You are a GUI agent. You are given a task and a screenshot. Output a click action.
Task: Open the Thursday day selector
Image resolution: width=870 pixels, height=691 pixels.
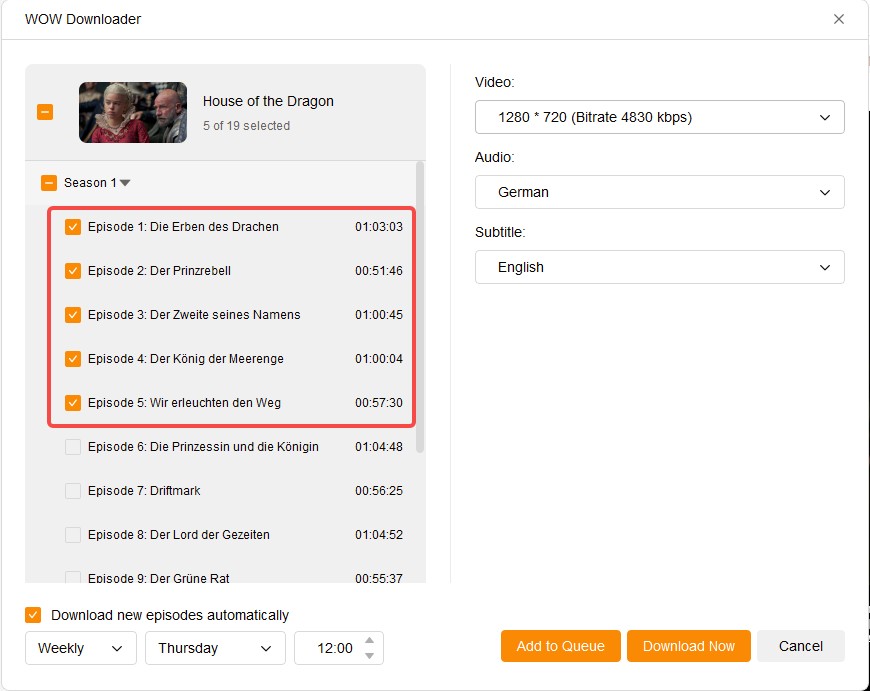click(x=214, y=648)
